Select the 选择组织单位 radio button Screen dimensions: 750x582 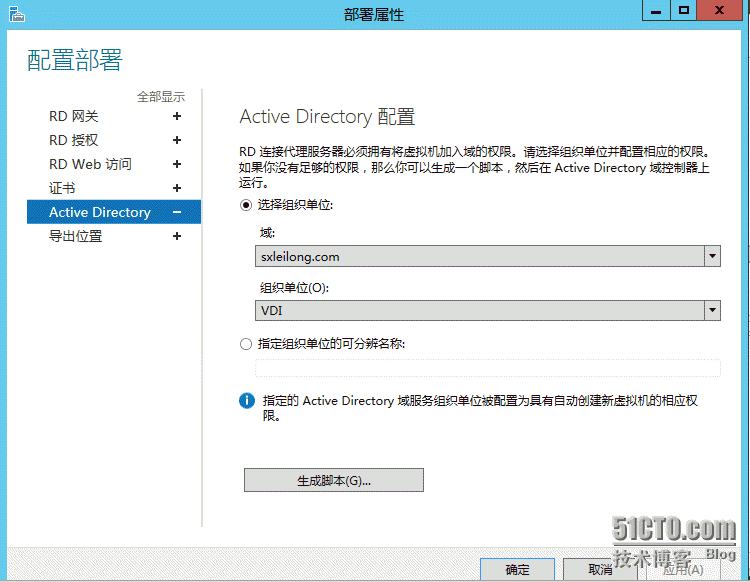click(247, 204)
